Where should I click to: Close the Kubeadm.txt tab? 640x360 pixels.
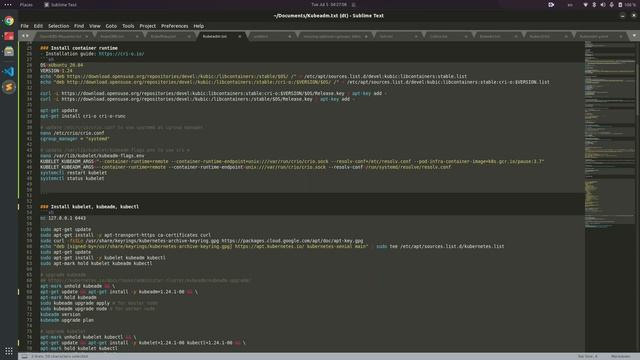[x=240, y=36]
